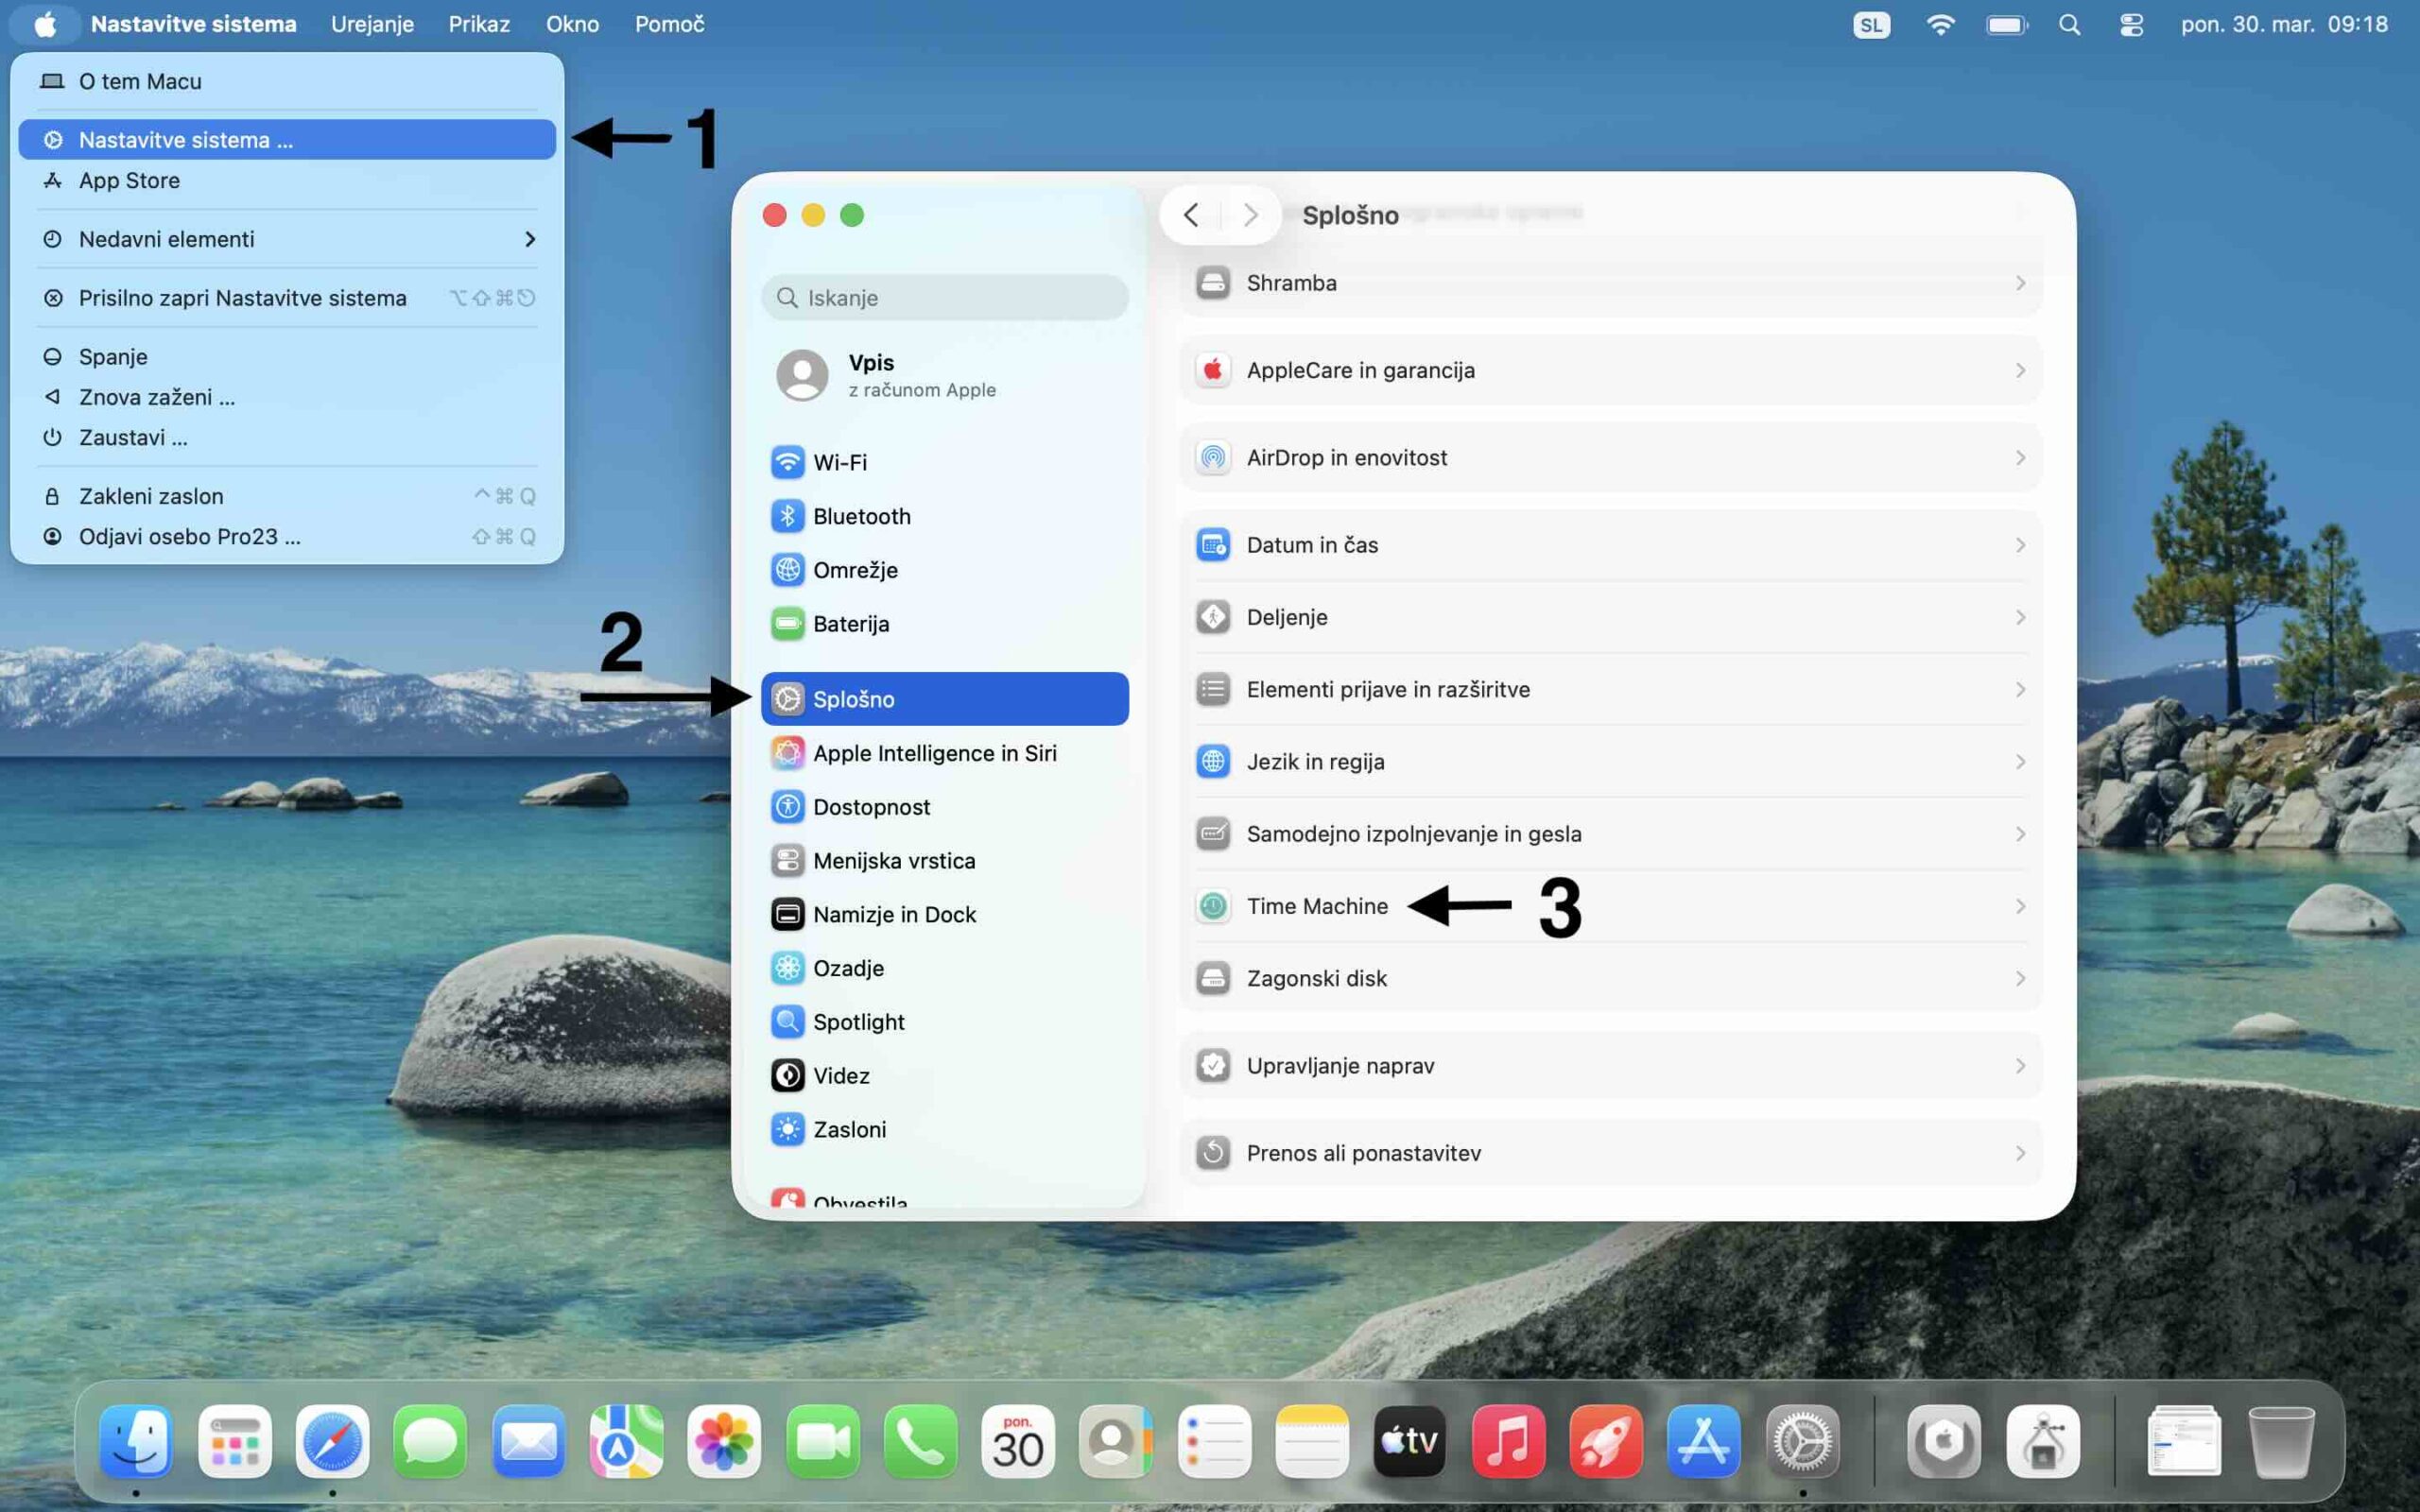Click the back navigation arrow
This screenshot has width=2420, height=1512.
pyautogui.click(x=1190, y=215)
